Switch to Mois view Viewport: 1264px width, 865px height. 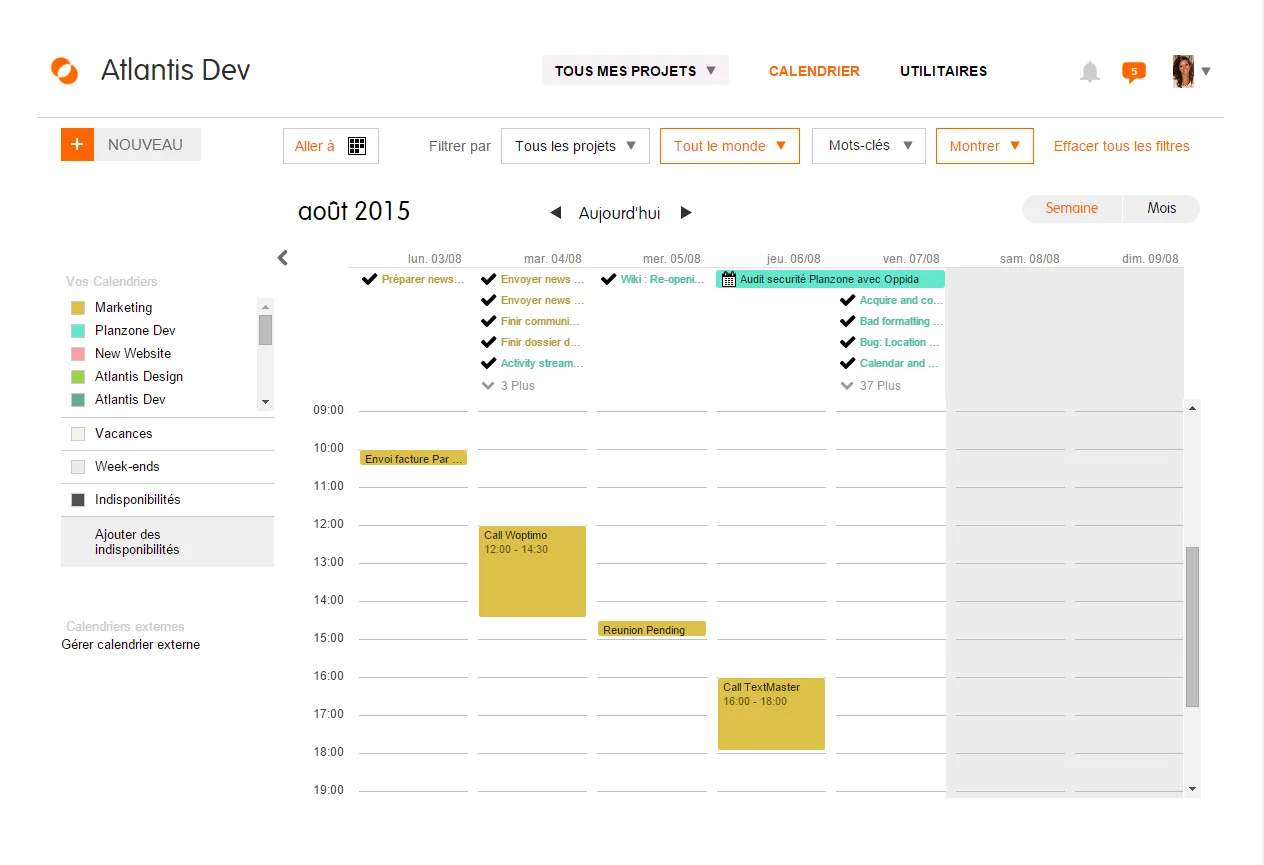point(1161,208)
